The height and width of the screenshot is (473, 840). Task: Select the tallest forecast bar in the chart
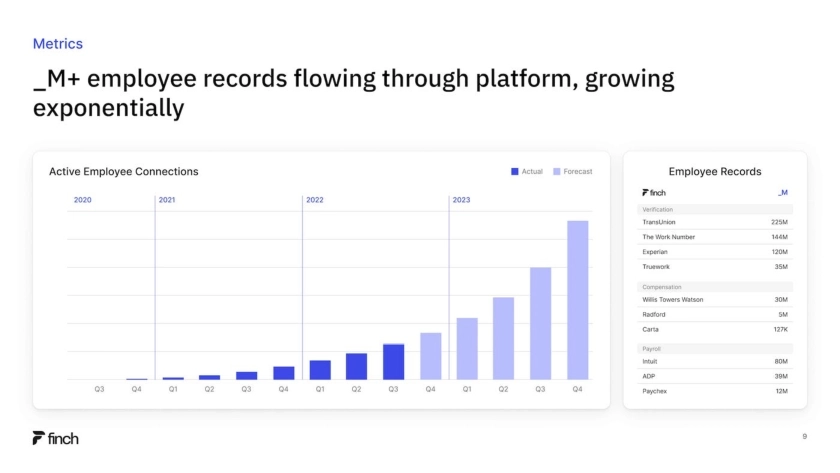point(577,299)
